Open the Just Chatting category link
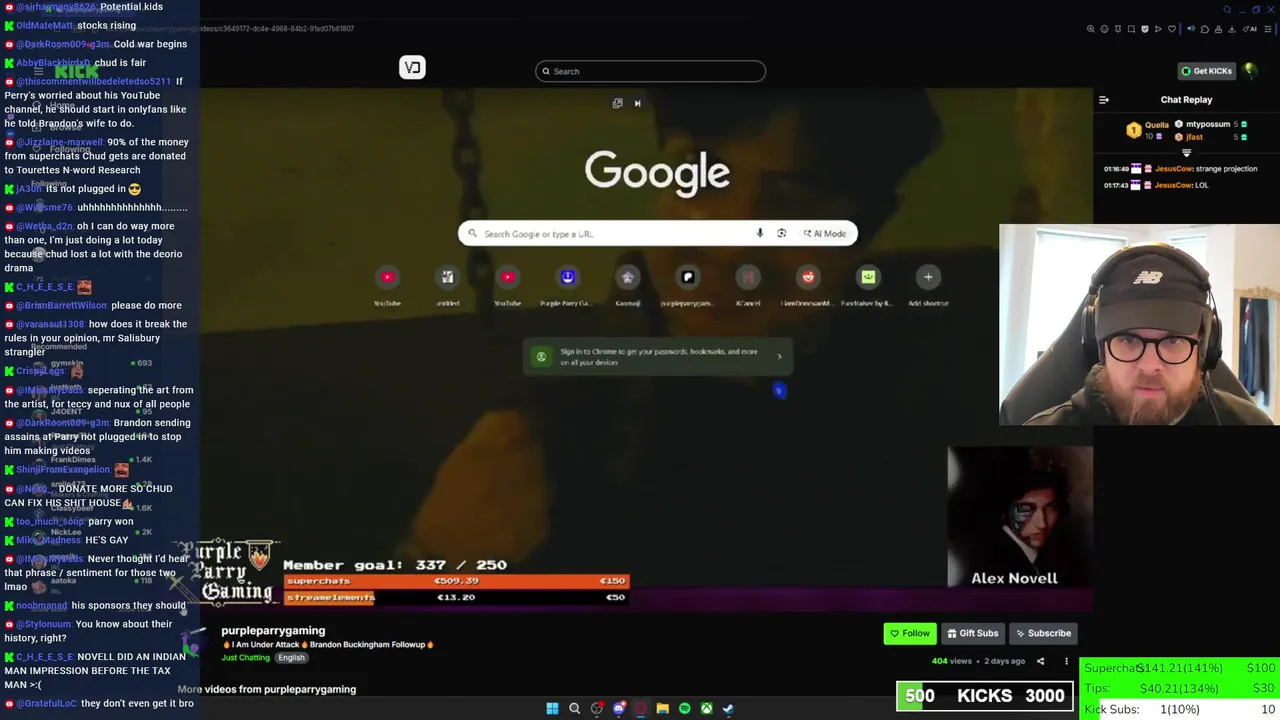 [x=246, y=658]
